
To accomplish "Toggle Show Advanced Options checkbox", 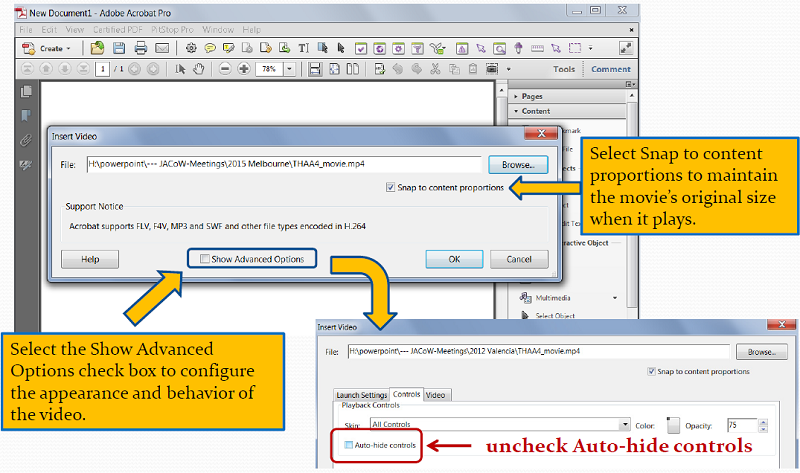I will [205, 259].
